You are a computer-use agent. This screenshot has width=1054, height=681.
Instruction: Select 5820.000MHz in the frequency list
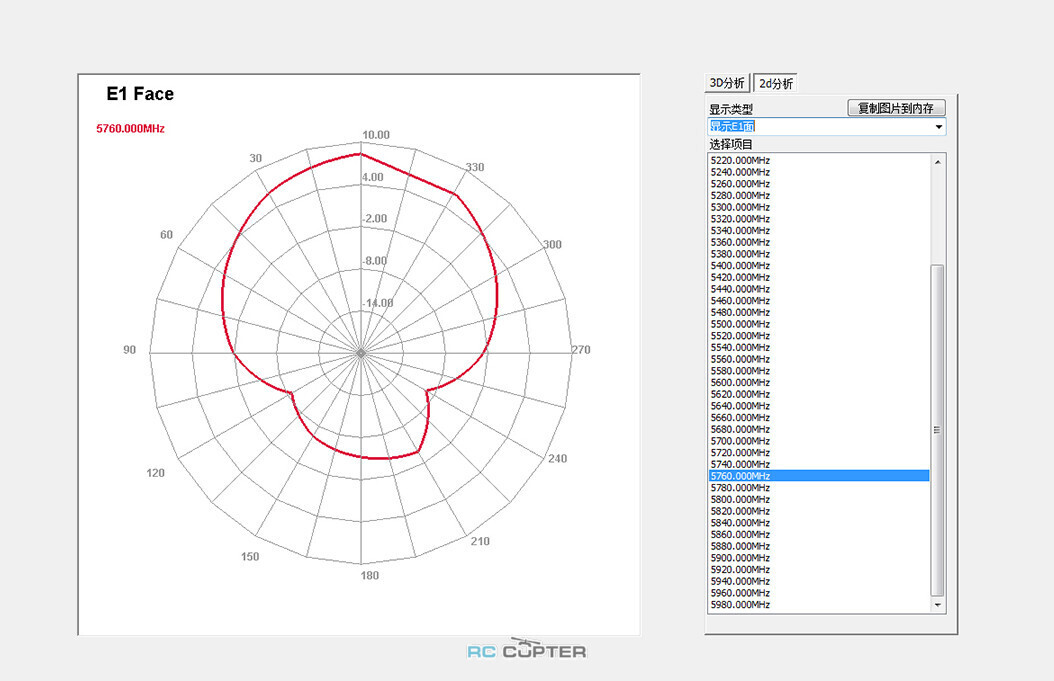coord(819,511)
